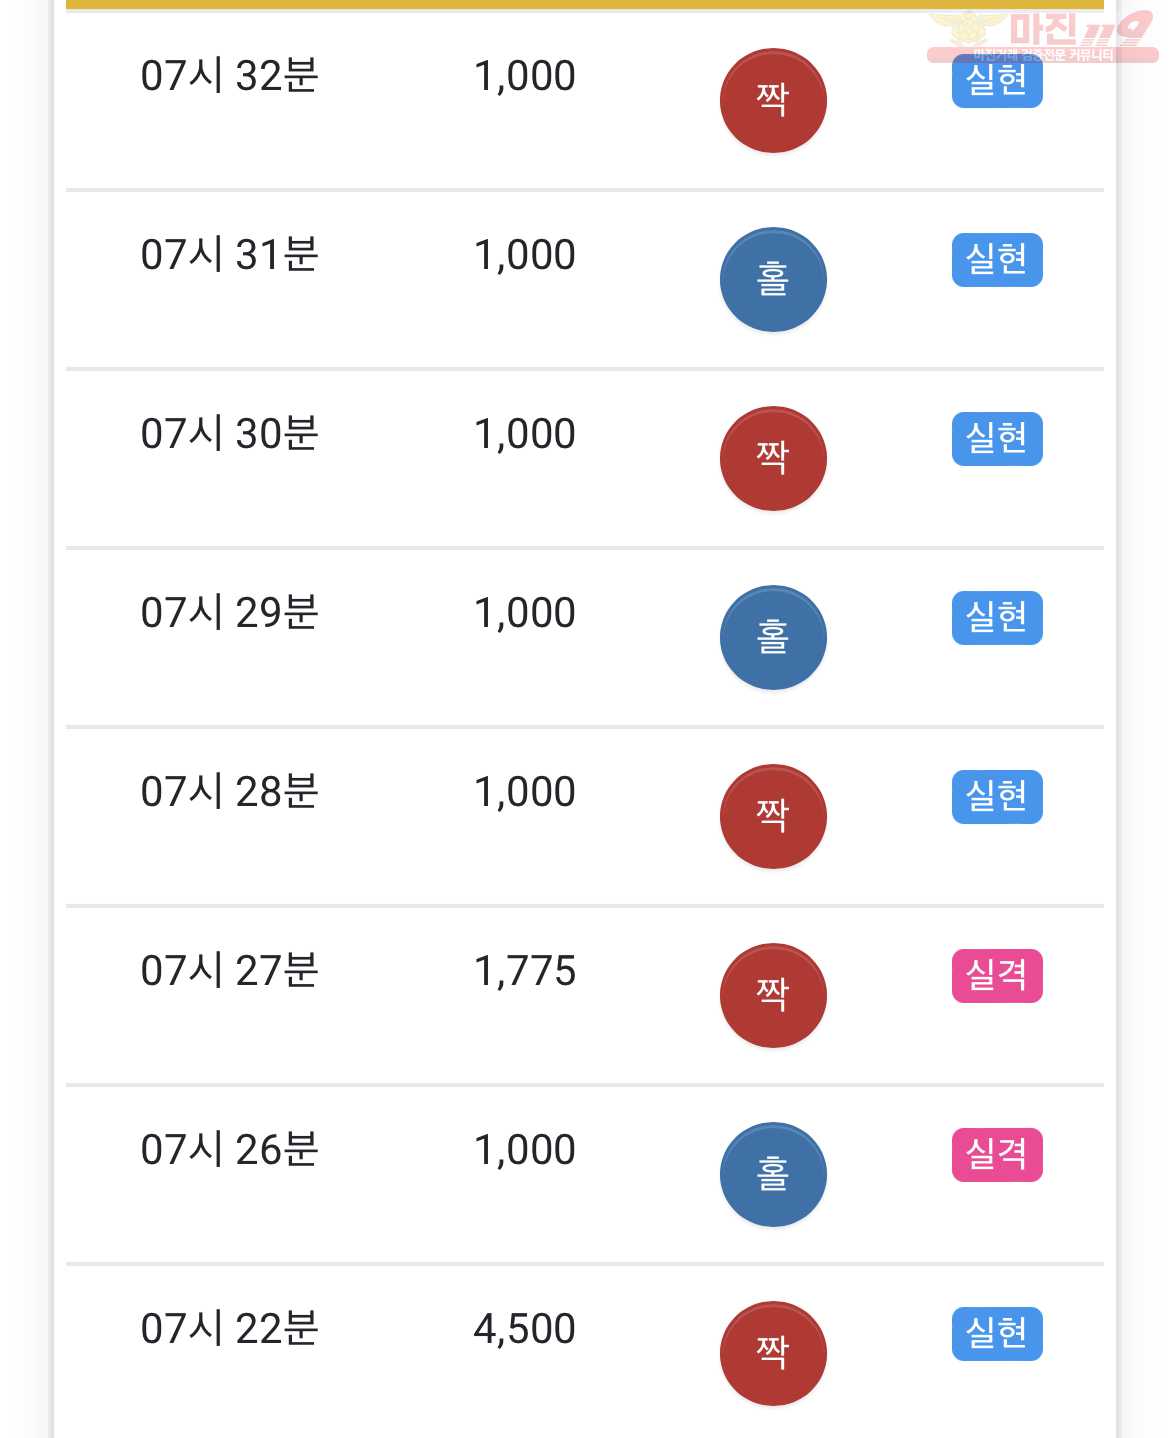
Task: Choose the blue 홀 circle at 07시 26분
Action: (773, 1174)
